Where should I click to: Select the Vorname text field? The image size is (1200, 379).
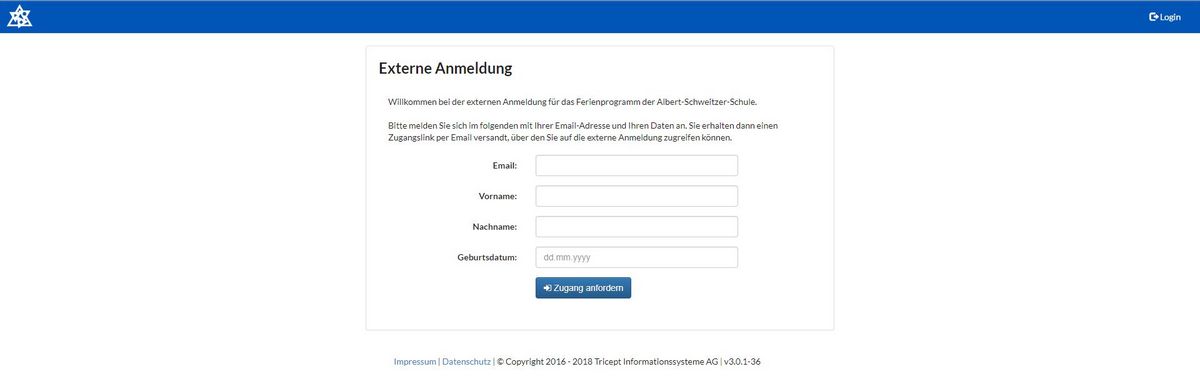coord(637,196)
